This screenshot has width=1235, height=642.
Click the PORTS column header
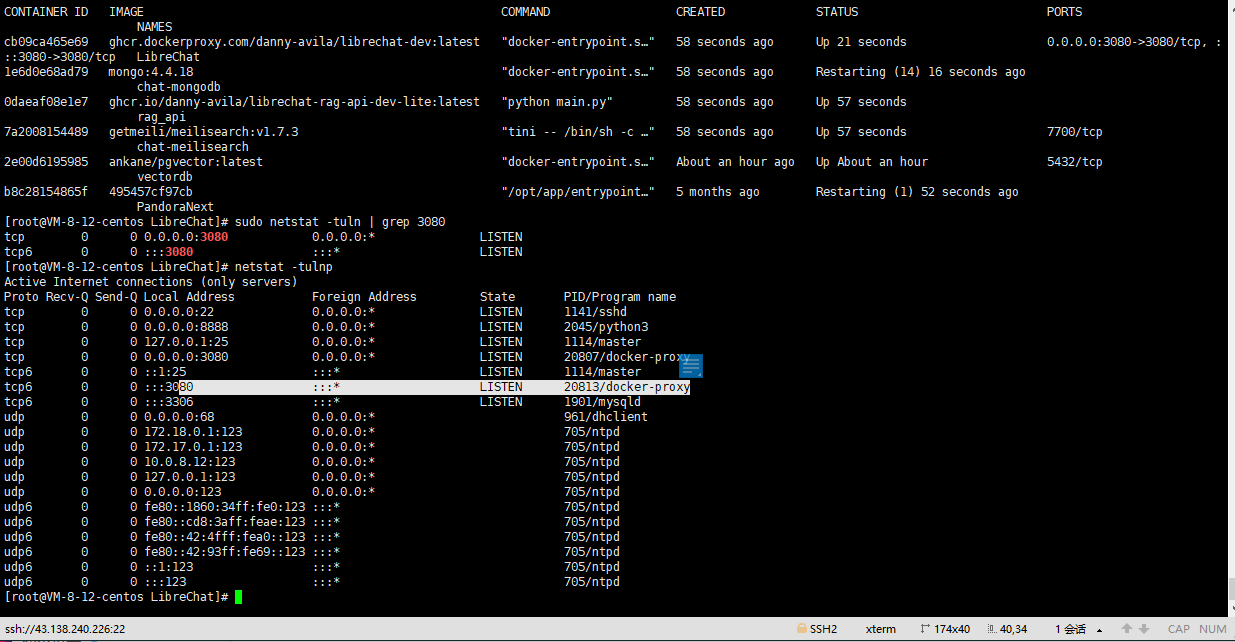point(1065,12)
